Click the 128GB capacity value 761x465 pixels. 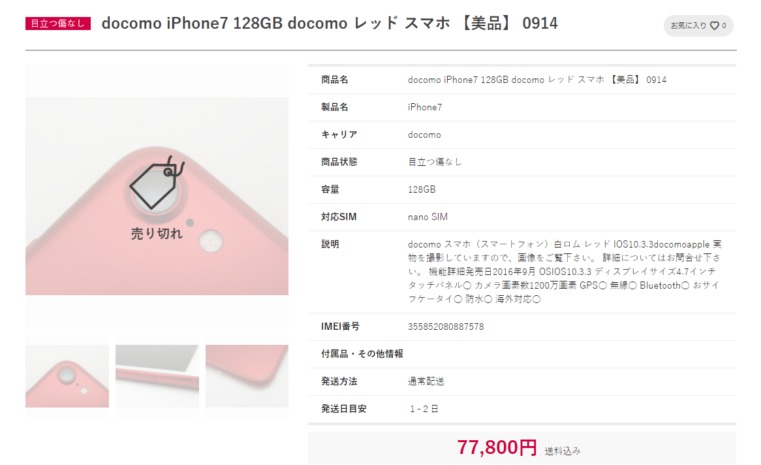coord(421,189)
